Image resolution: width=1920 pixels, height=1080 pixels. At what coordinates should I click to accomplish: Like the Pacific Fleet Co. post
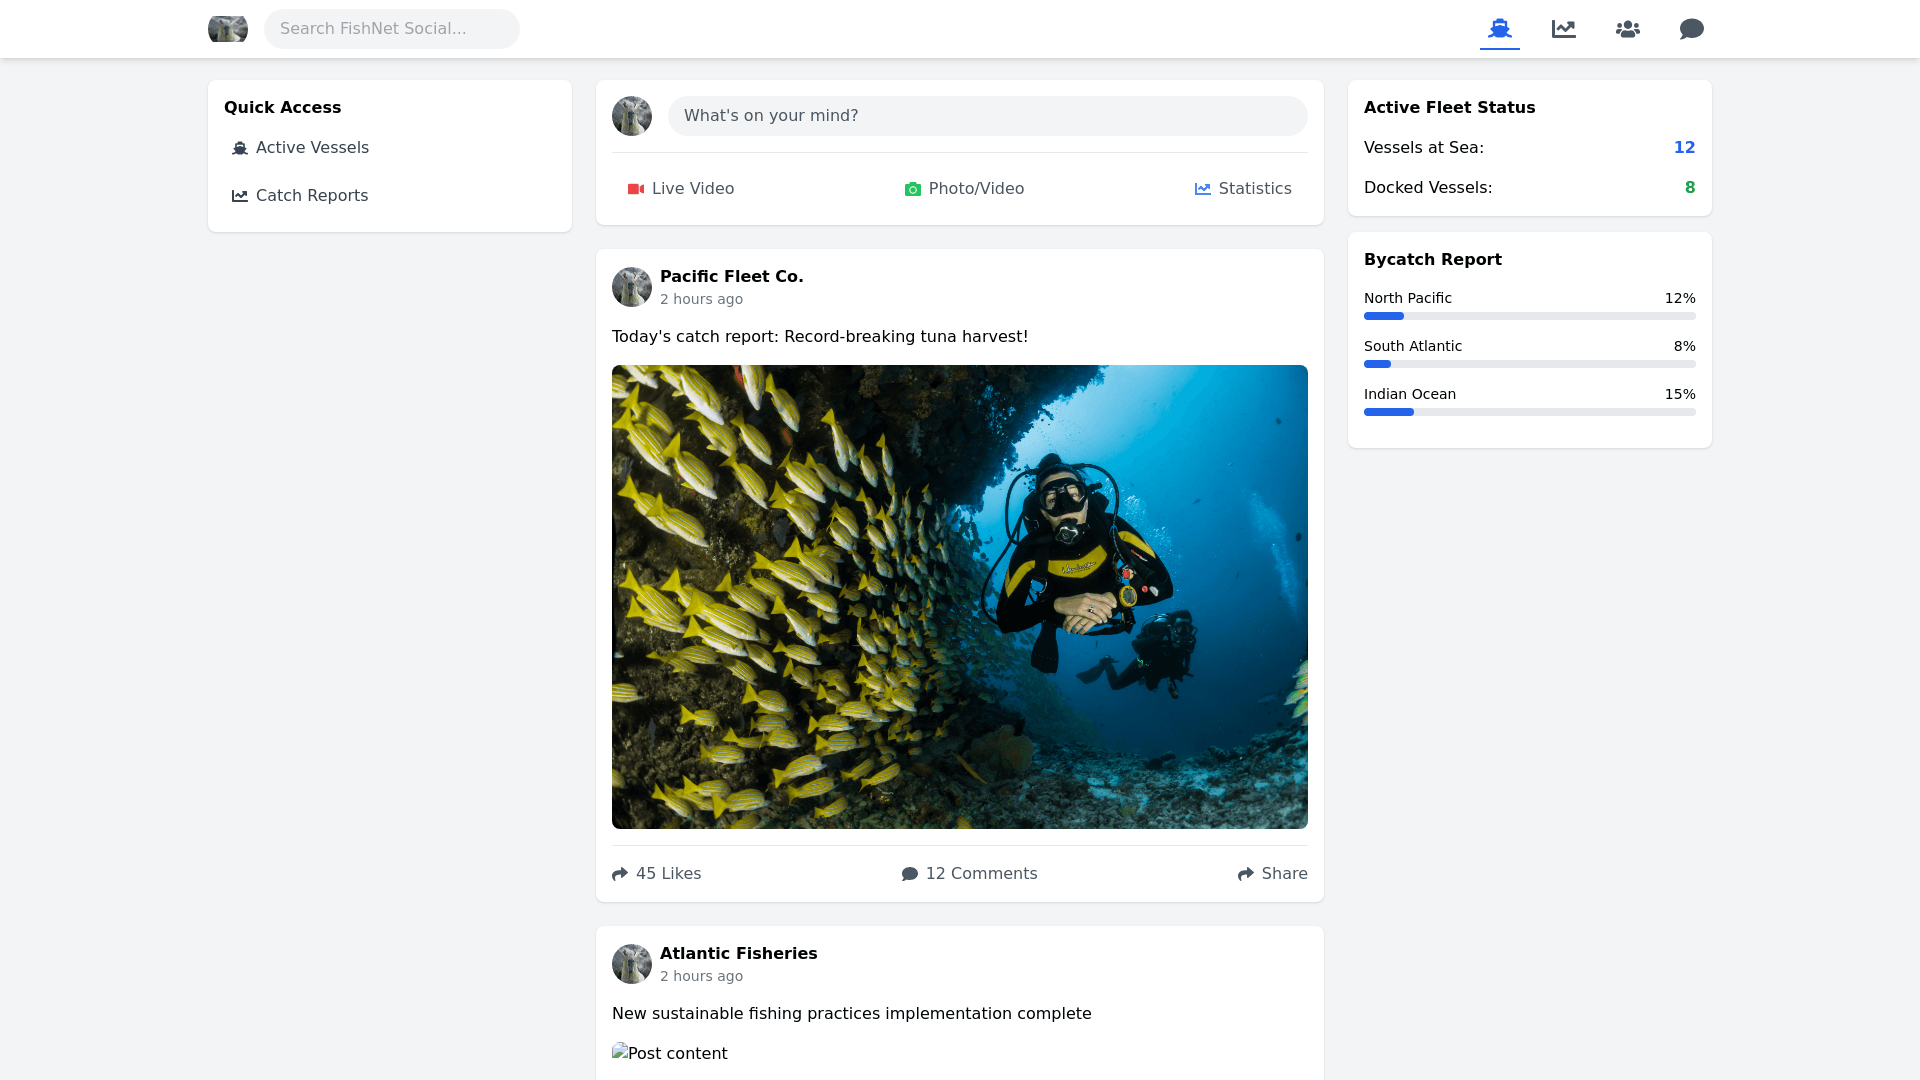pos(657,874)
